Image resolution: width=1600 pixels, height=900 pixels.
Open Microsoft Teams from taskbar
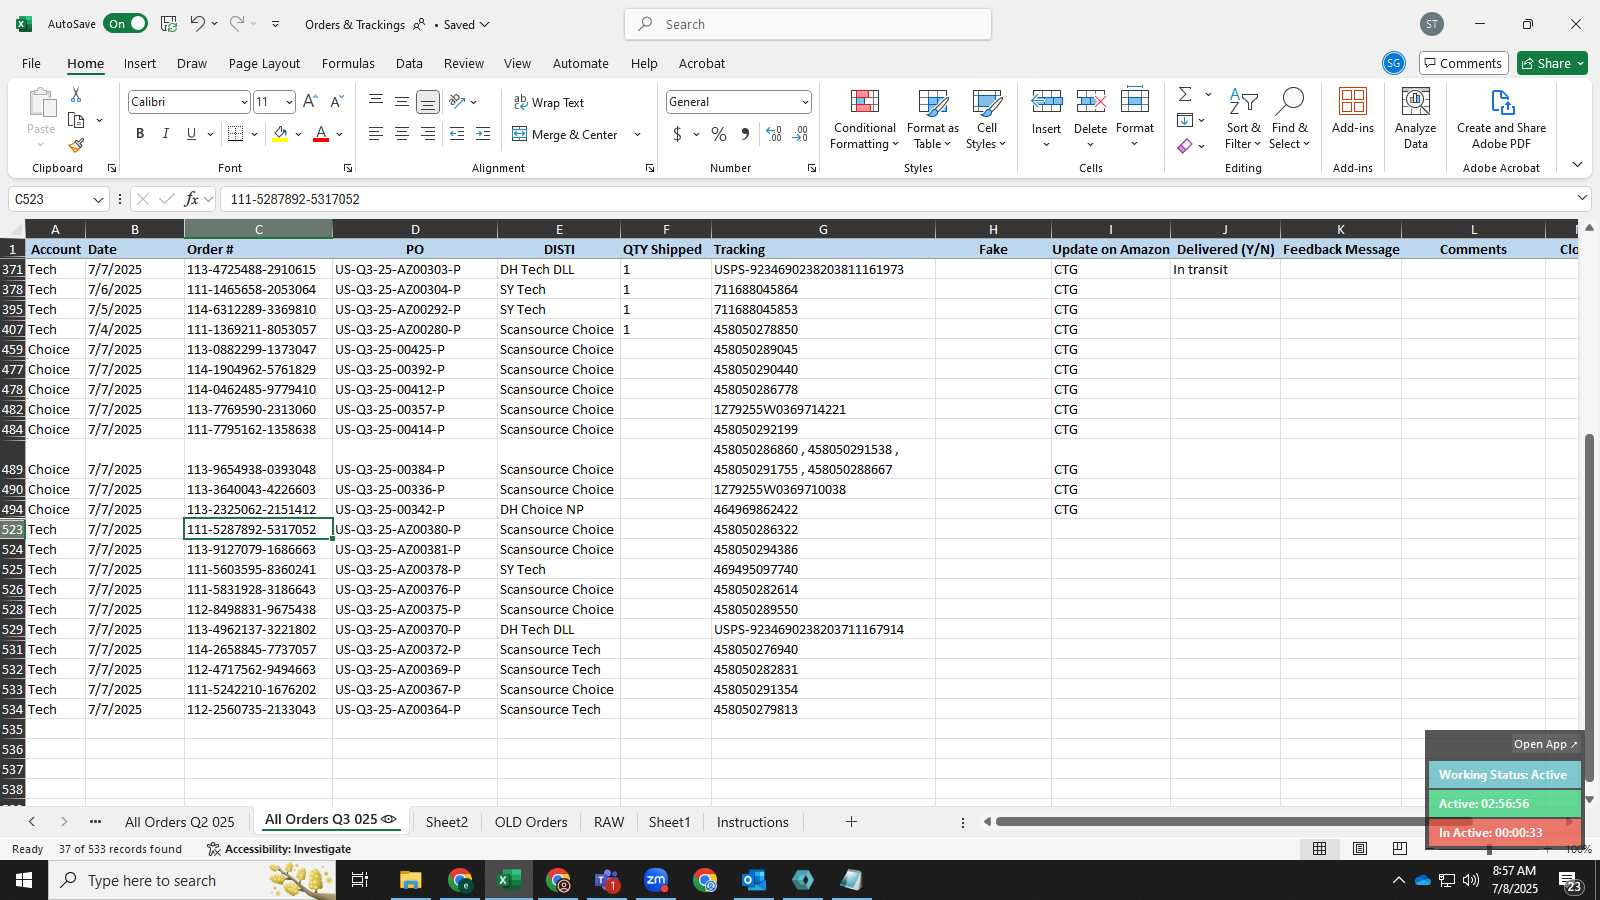(607, 880)
